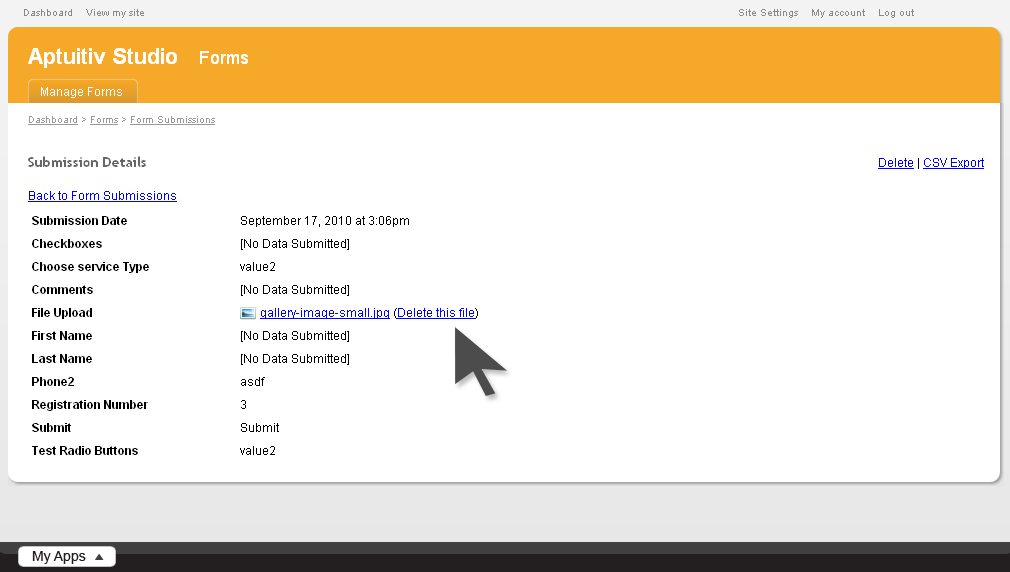Click the Submission Details heading
Image resolution: width=1010 pixels, height=572 pixels.
87,162
